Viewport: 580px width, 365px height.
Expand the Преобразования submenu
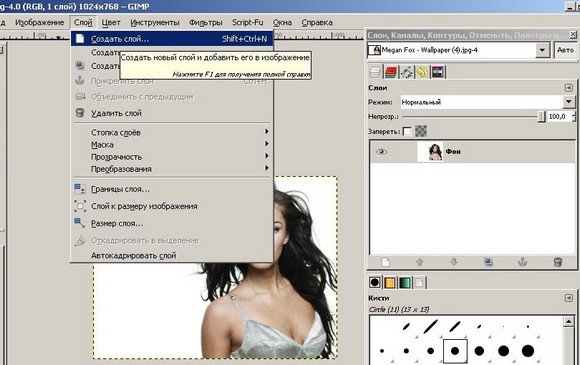pyautogui.click(x=172, y=169)
